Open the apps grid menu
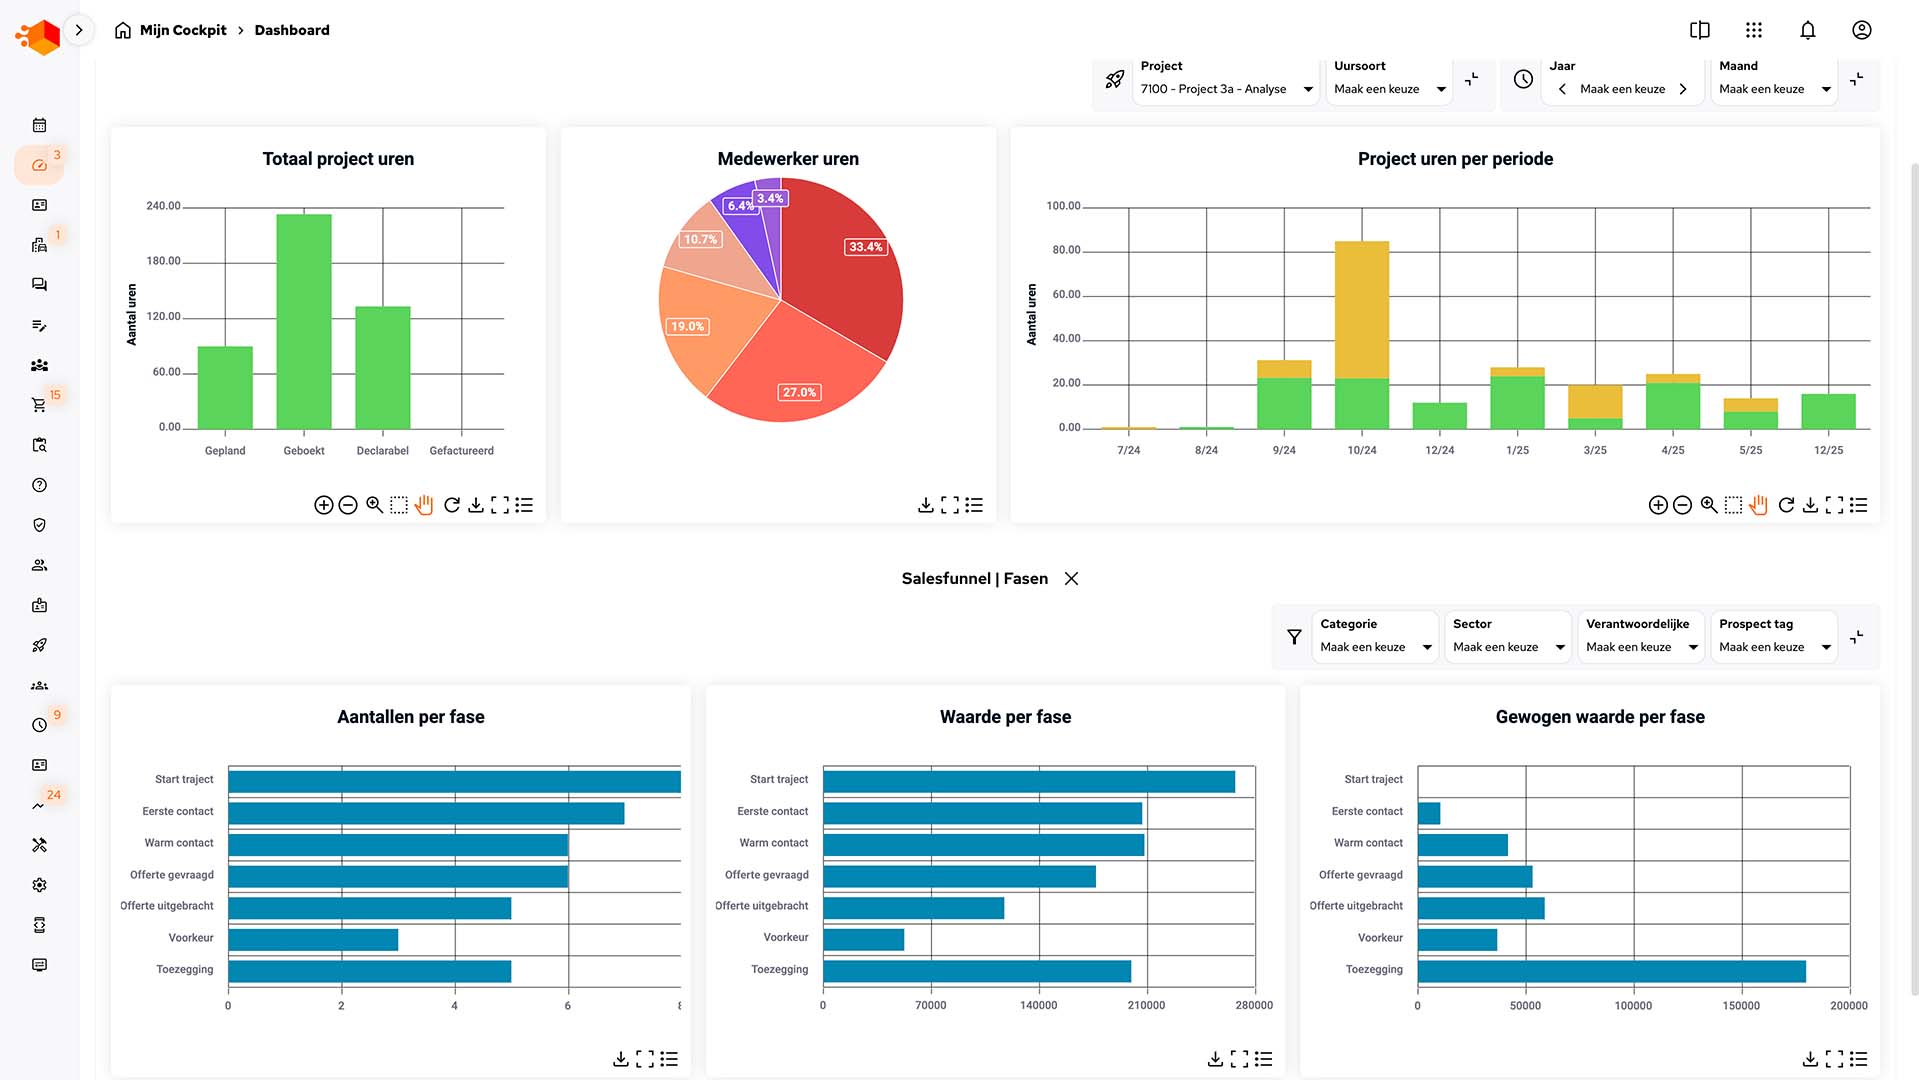 coord(1753,30)
